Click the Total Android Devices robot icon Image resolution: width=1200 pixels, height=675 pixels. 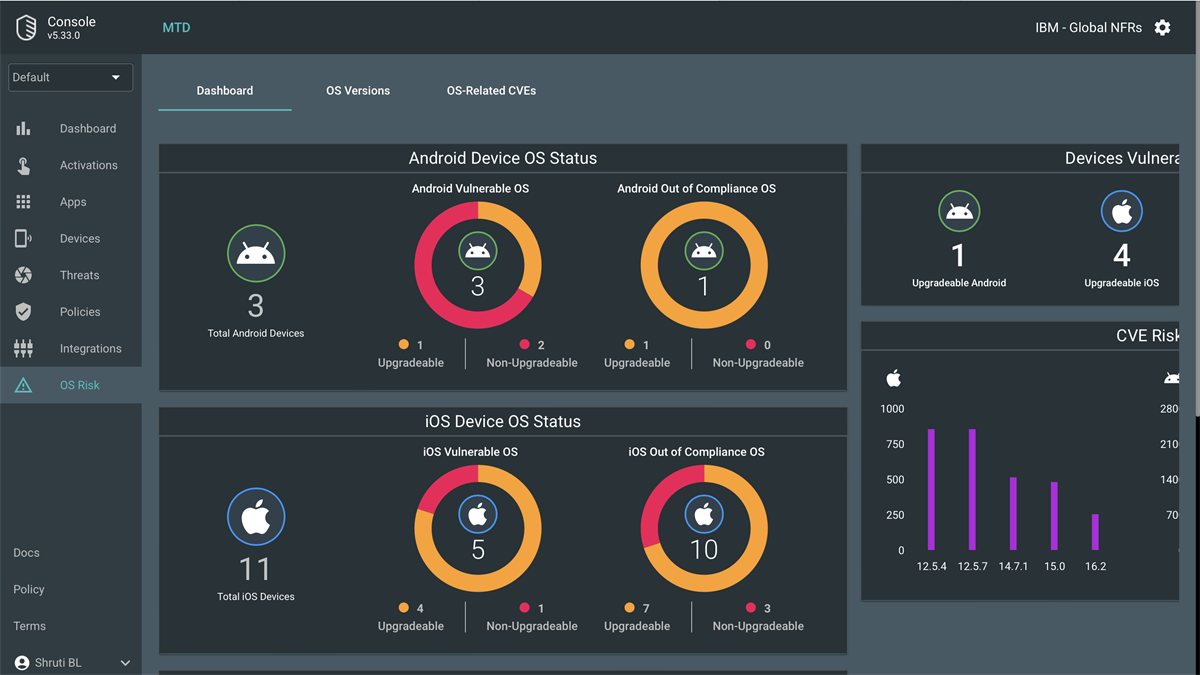pos(256,254)
